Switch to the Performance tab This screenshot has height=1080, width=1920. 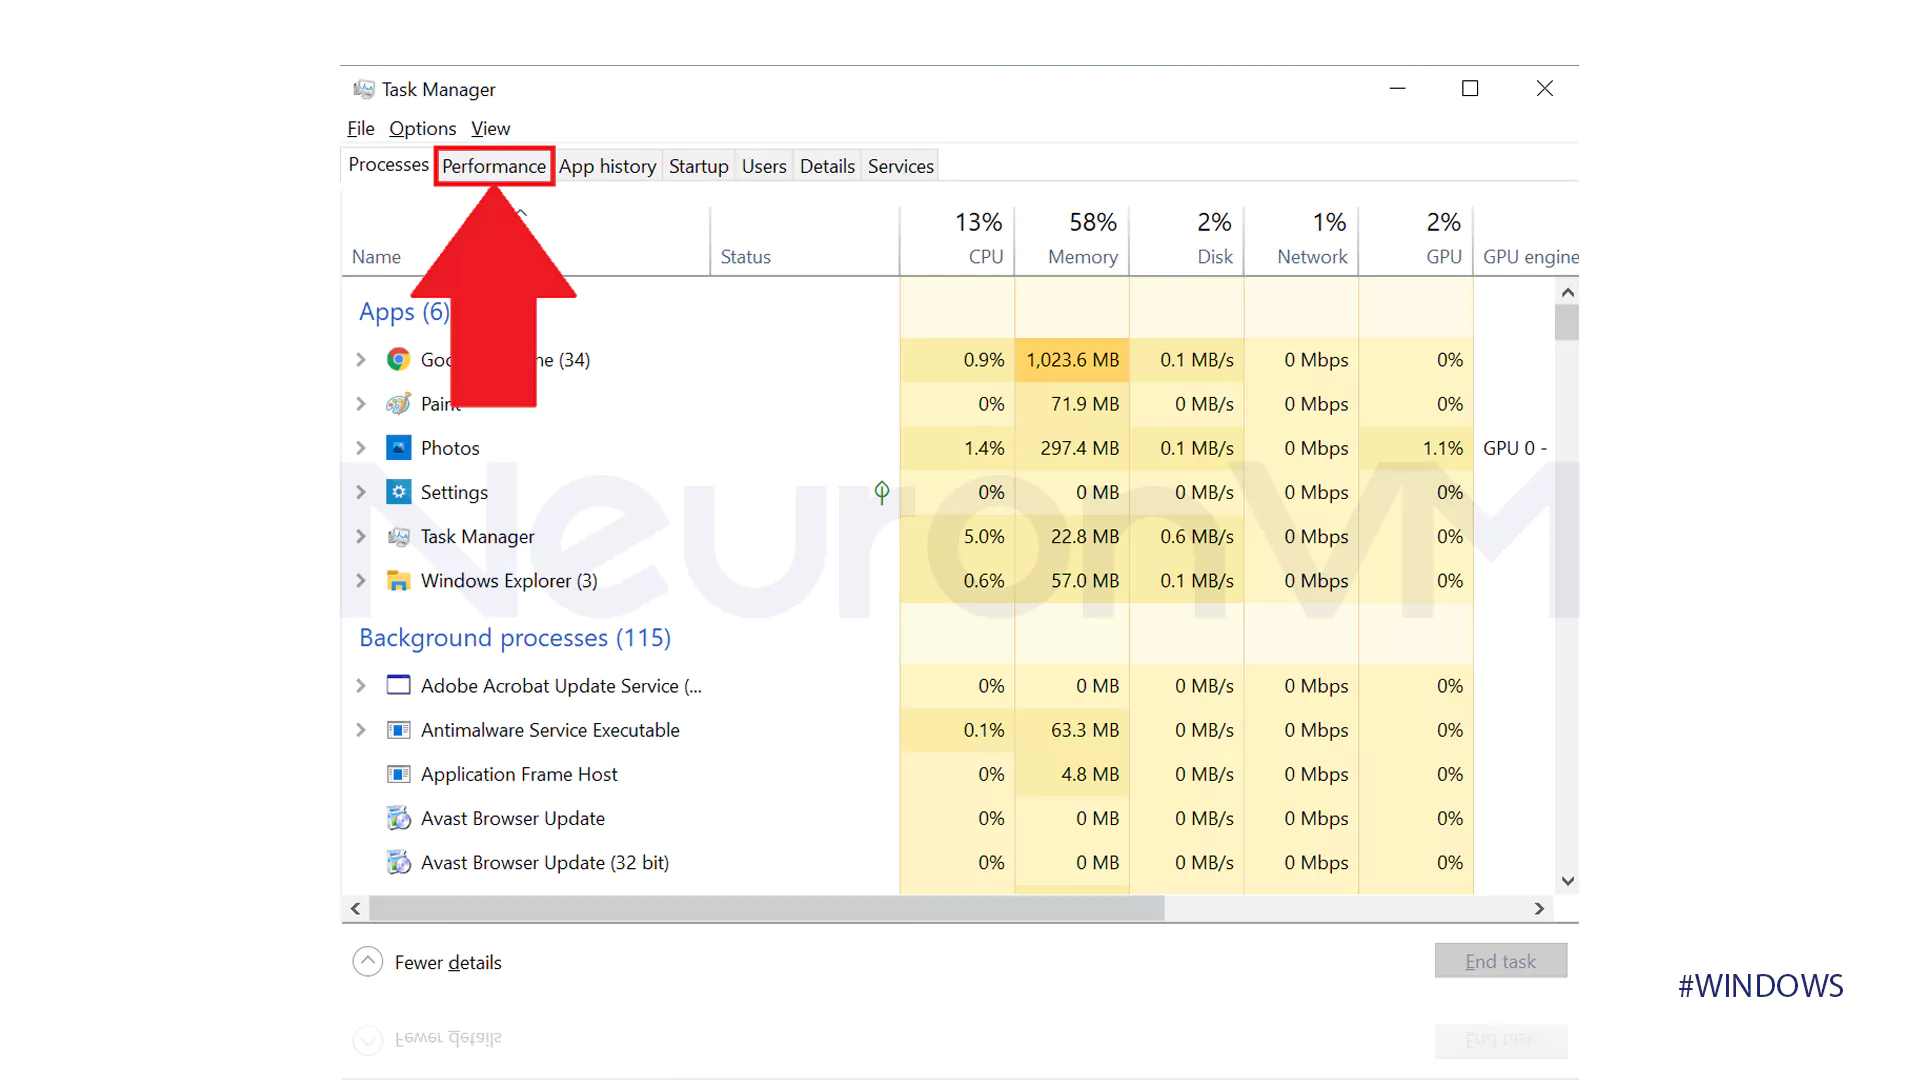tap(494, 166)
